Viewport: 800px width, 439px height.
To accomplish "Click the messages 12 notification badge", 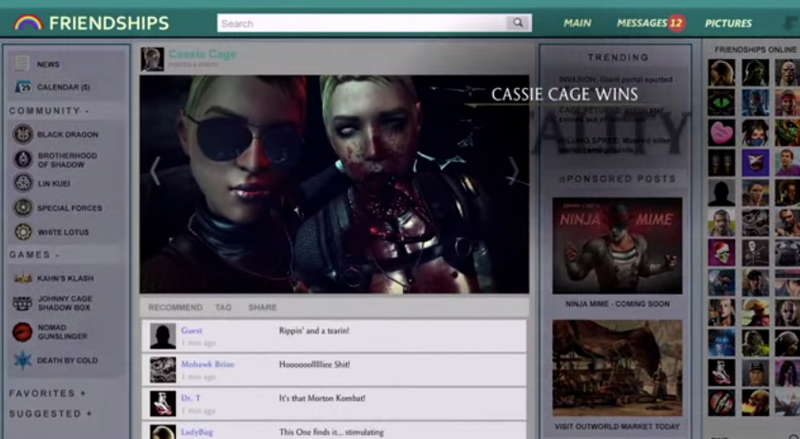I will click(x=677, y=23).
